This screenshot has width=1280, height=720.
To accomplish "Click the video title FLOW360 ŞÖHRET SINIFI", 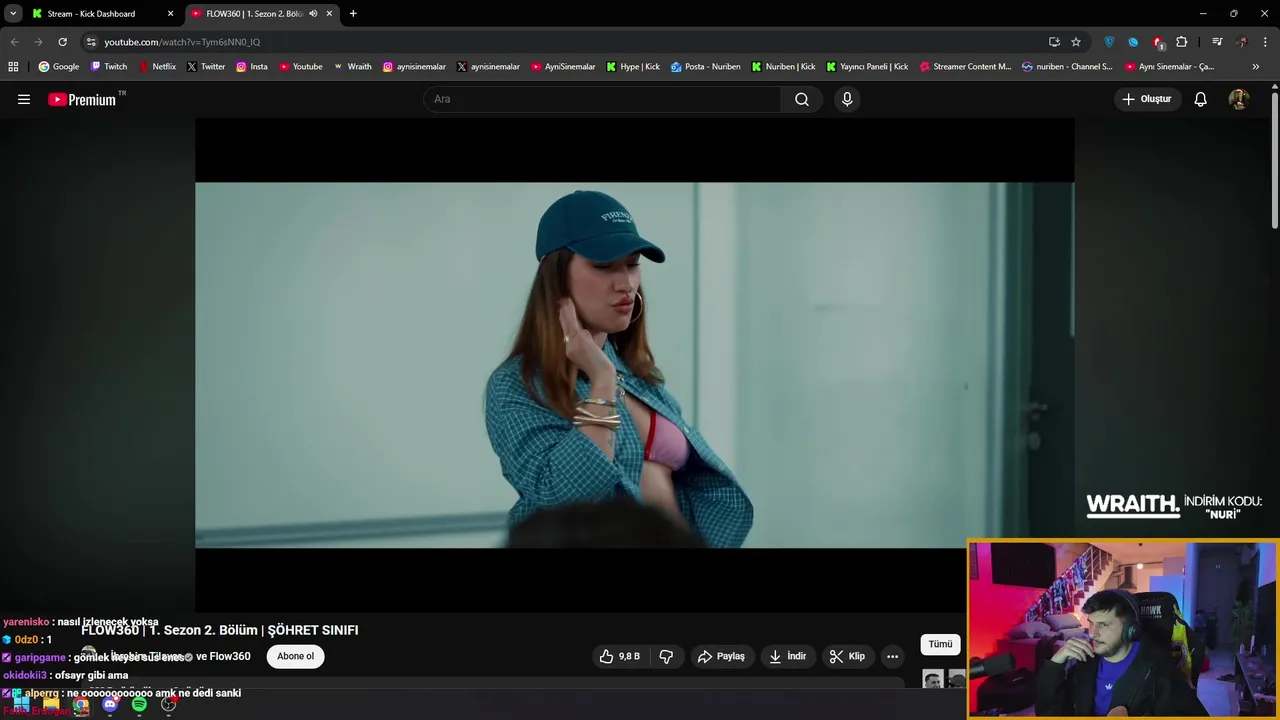I will pyautogui.click(x=219, y=630).
